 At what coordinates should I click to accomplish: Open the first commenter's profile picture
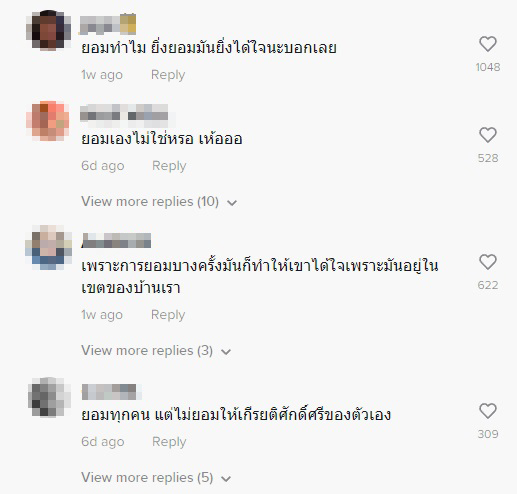49,30
